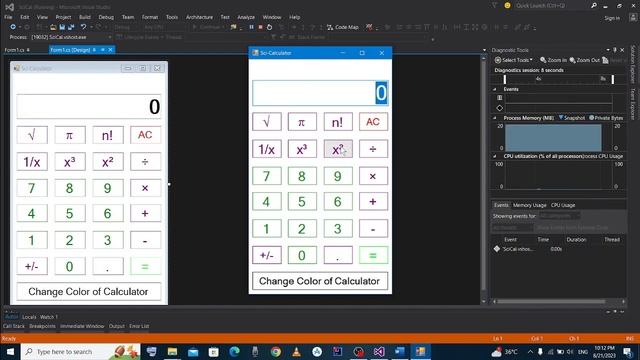Click AC button in running Sci-Calculator

point(373,122)
